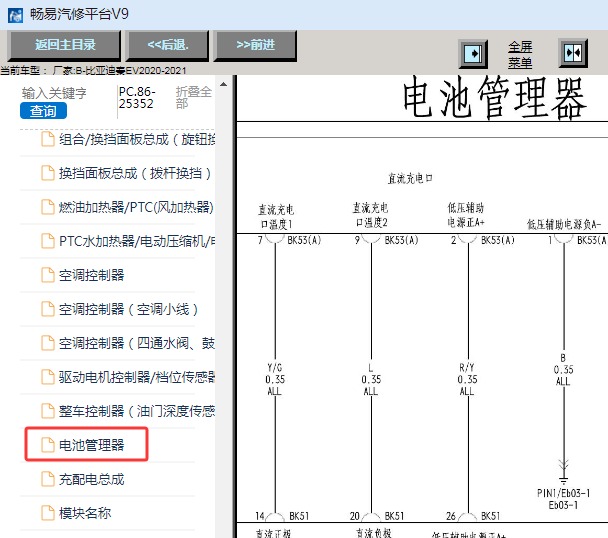Open the 全屏 fullscreen link

click(520, 47)
